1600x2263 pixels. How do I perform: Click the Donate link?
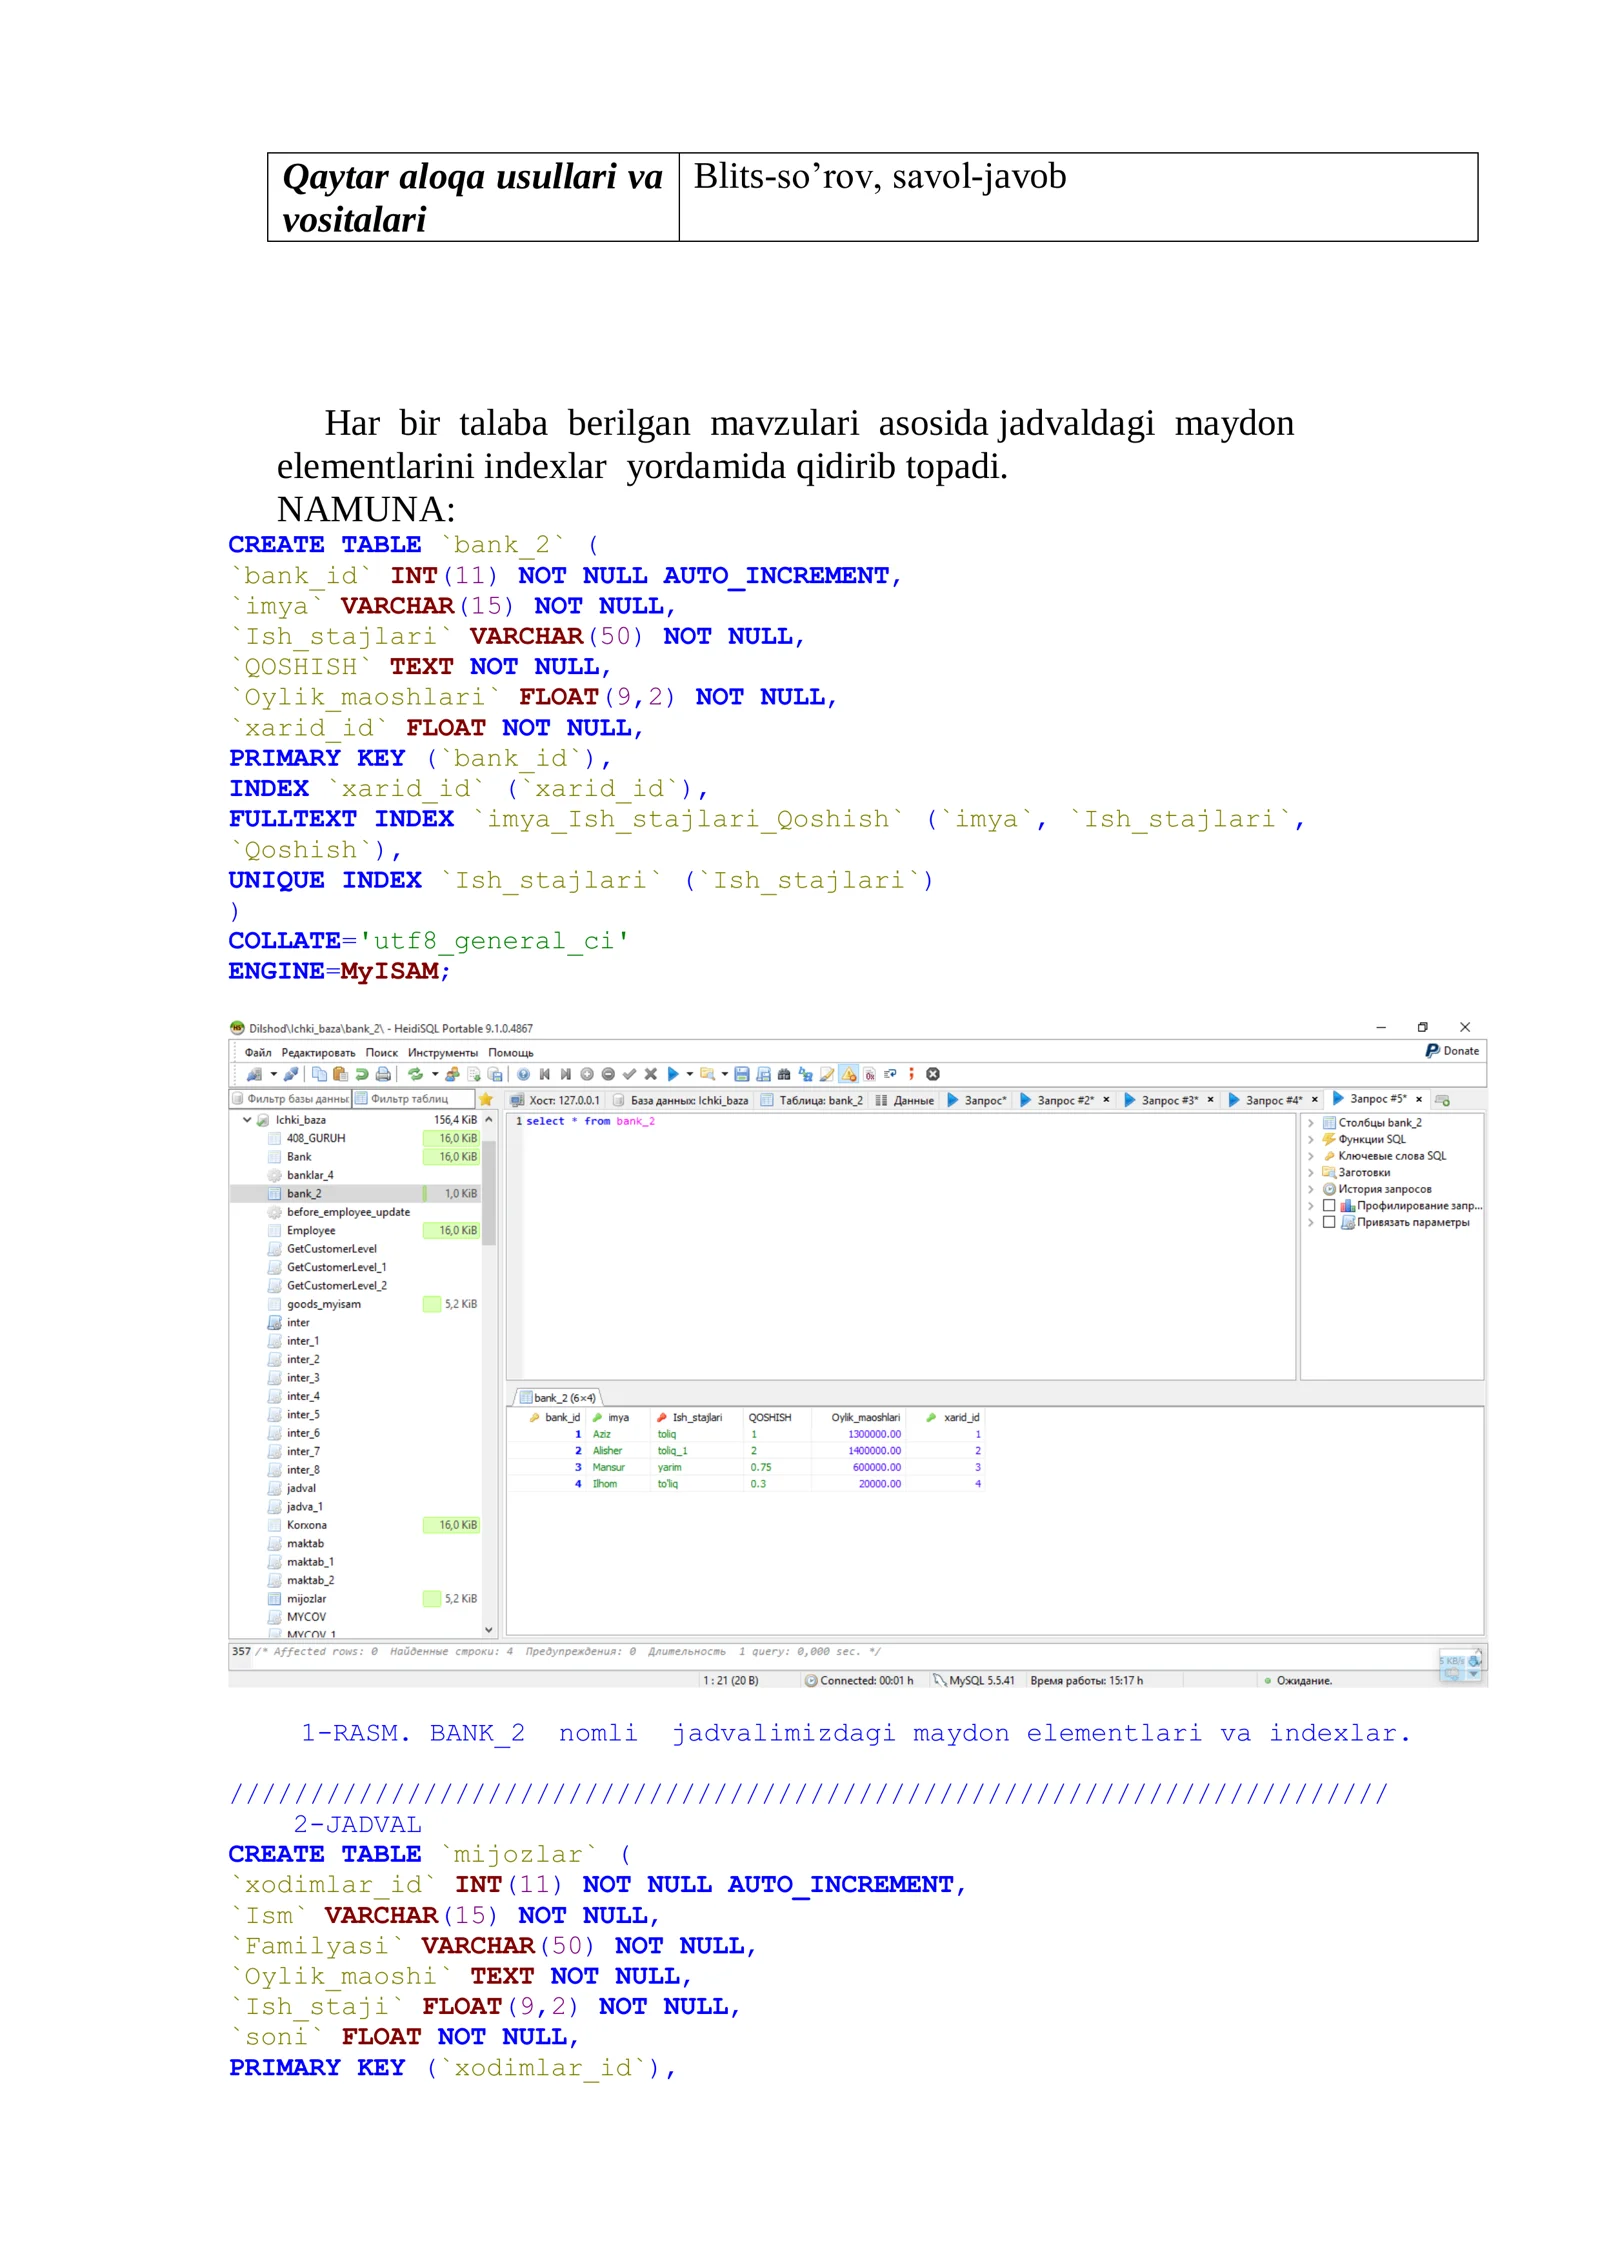click(x=1452, y=1050)
